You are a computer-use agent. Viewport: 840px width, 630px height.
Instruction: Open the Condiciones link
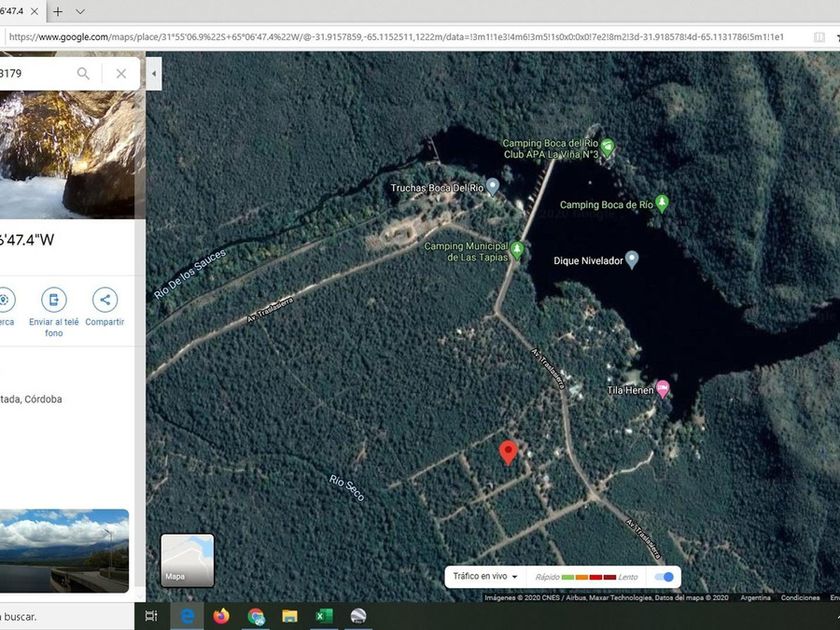[x=800, y=598]
